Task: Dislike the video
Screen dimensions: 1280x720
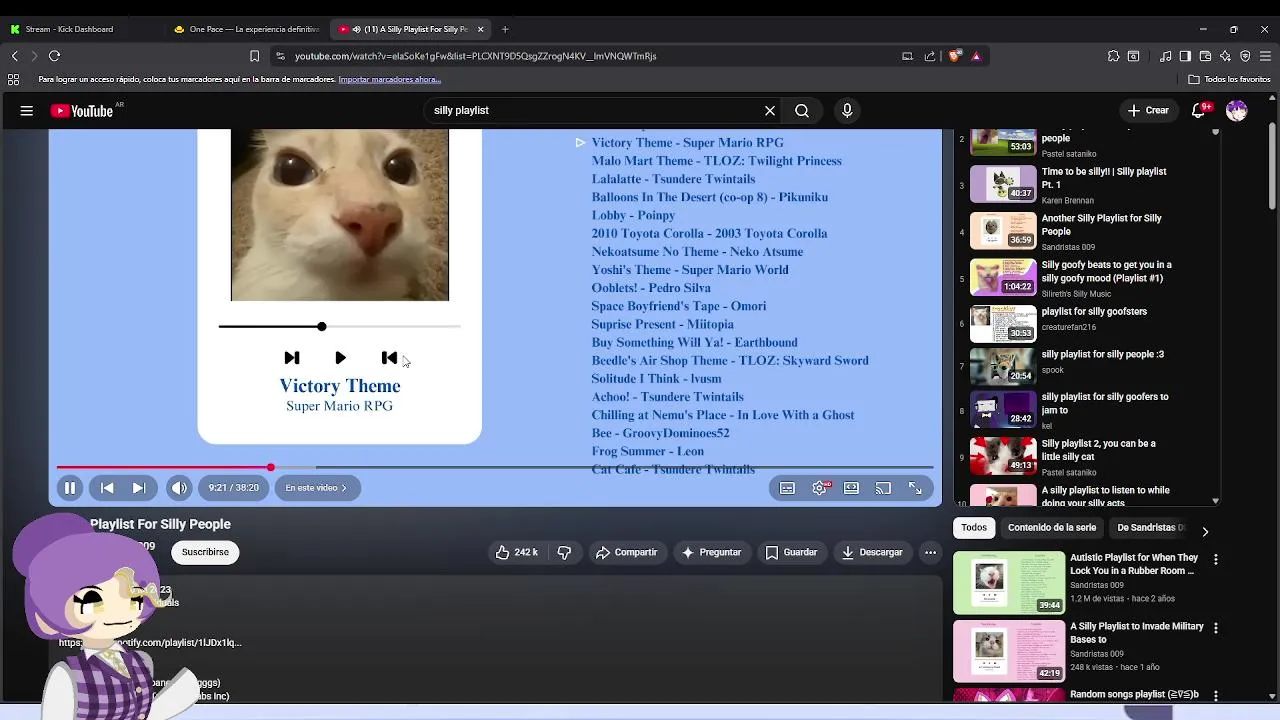Action: click(x=564, y=552)
